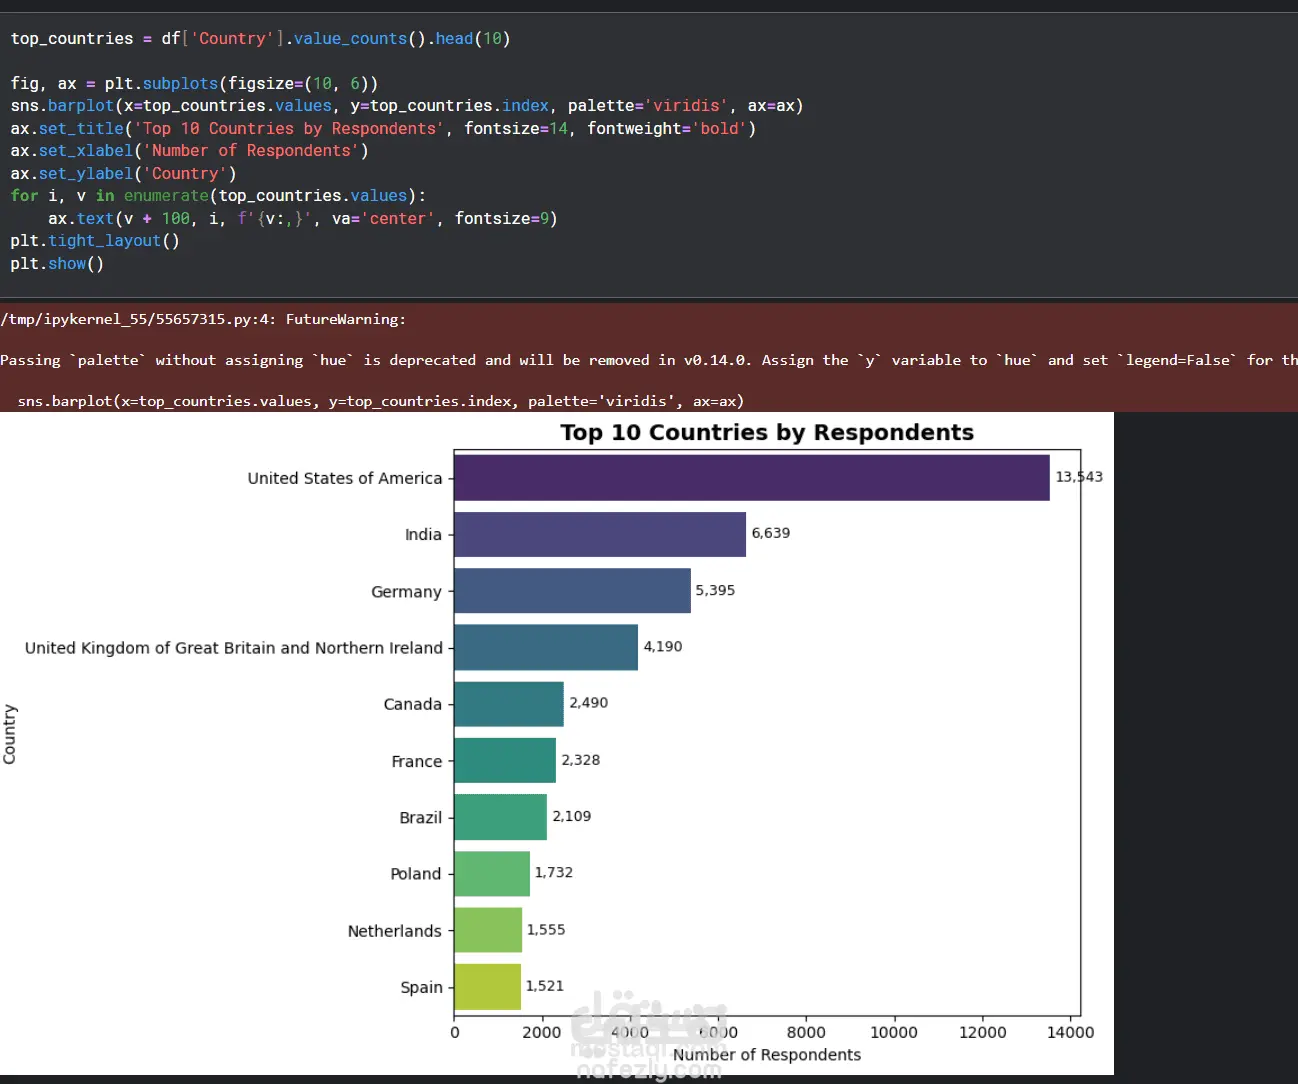Viewport: 1298px width, 1084px height.
Task: Click the India bar in chart
Action: click(x=600, y=534)
